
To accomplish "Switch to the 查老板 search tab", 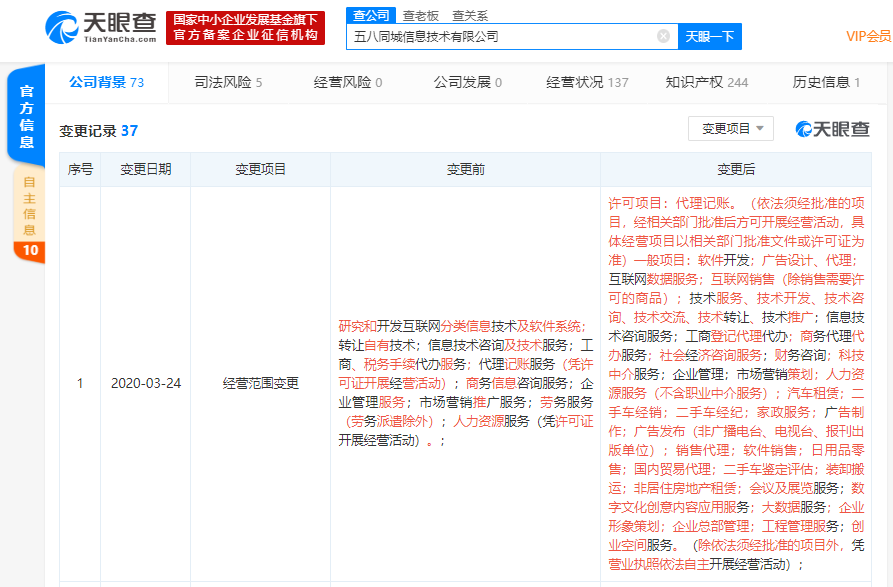I will click(421, 16).
